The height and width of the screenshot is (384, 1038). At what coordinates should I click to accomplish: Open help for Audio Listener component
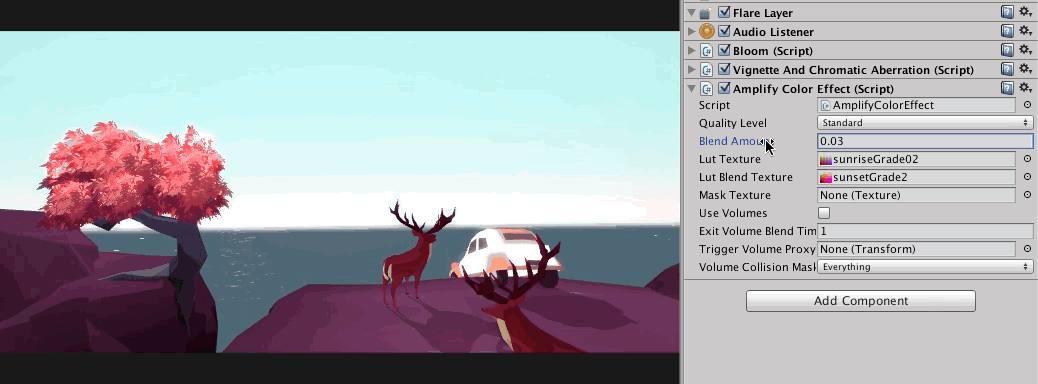[x=1007, y=31]
